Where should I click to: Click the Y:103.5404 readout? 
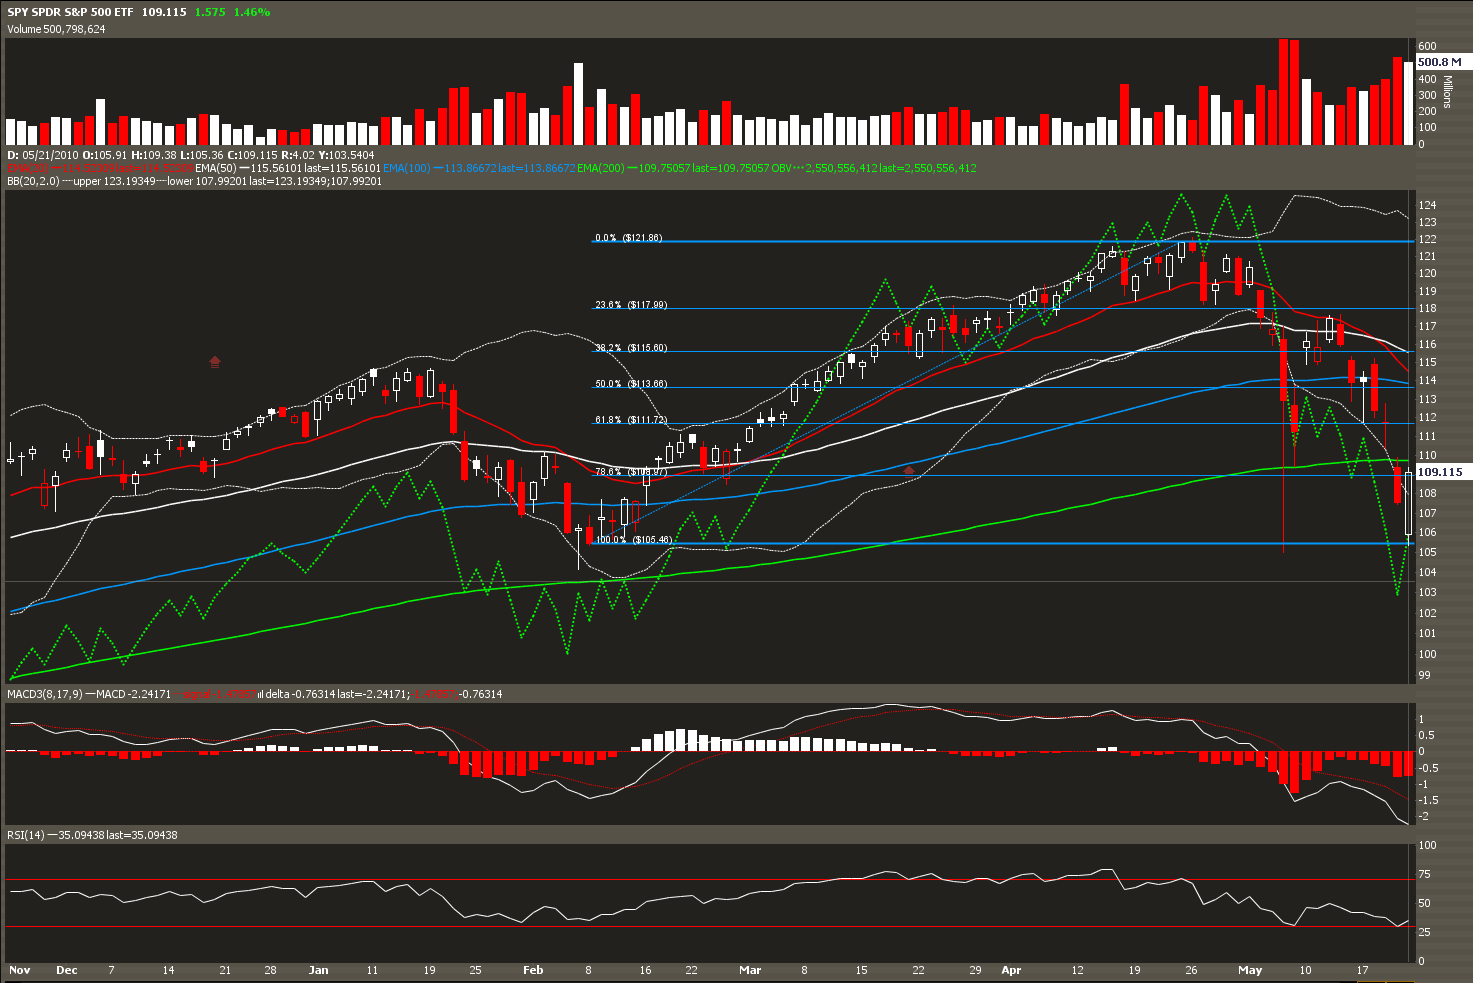pos(348,155)
